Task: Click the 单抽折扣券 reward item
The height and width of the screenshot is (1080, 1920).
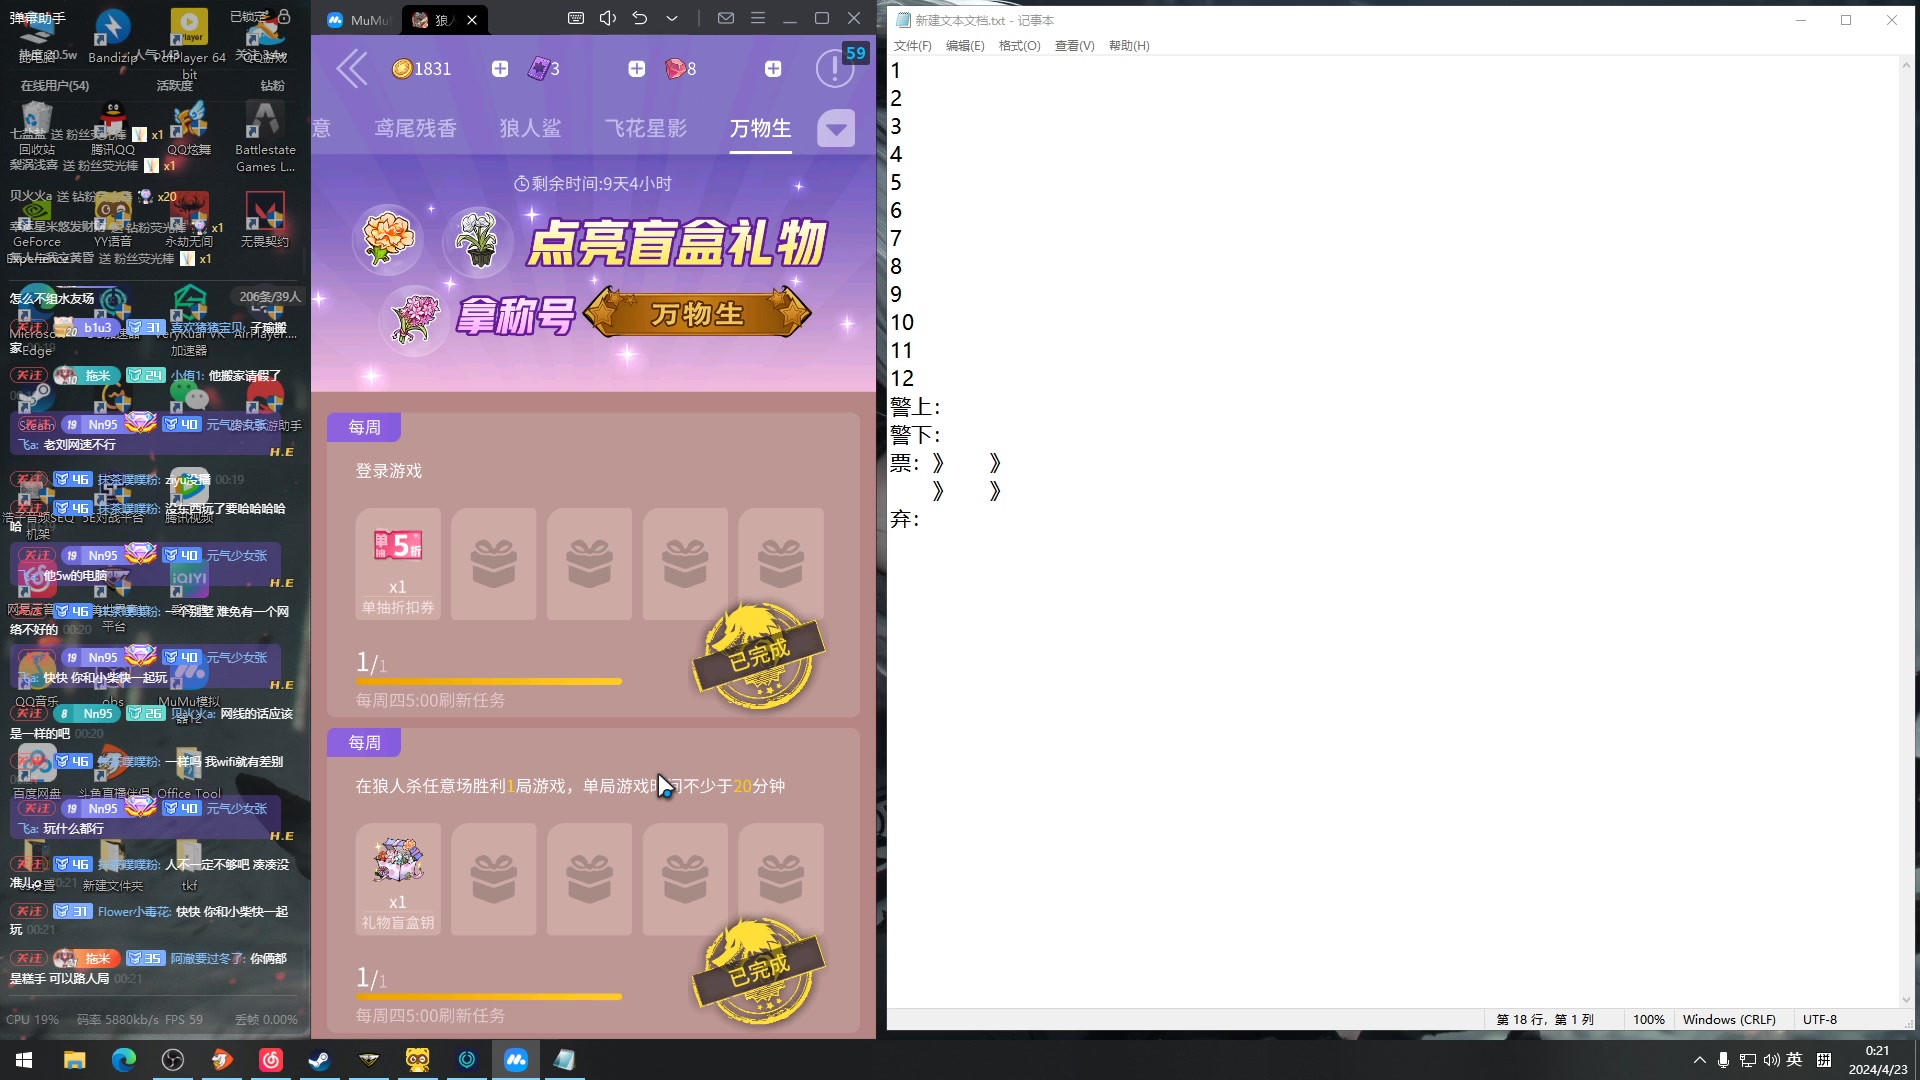Action: coord(398,564)
